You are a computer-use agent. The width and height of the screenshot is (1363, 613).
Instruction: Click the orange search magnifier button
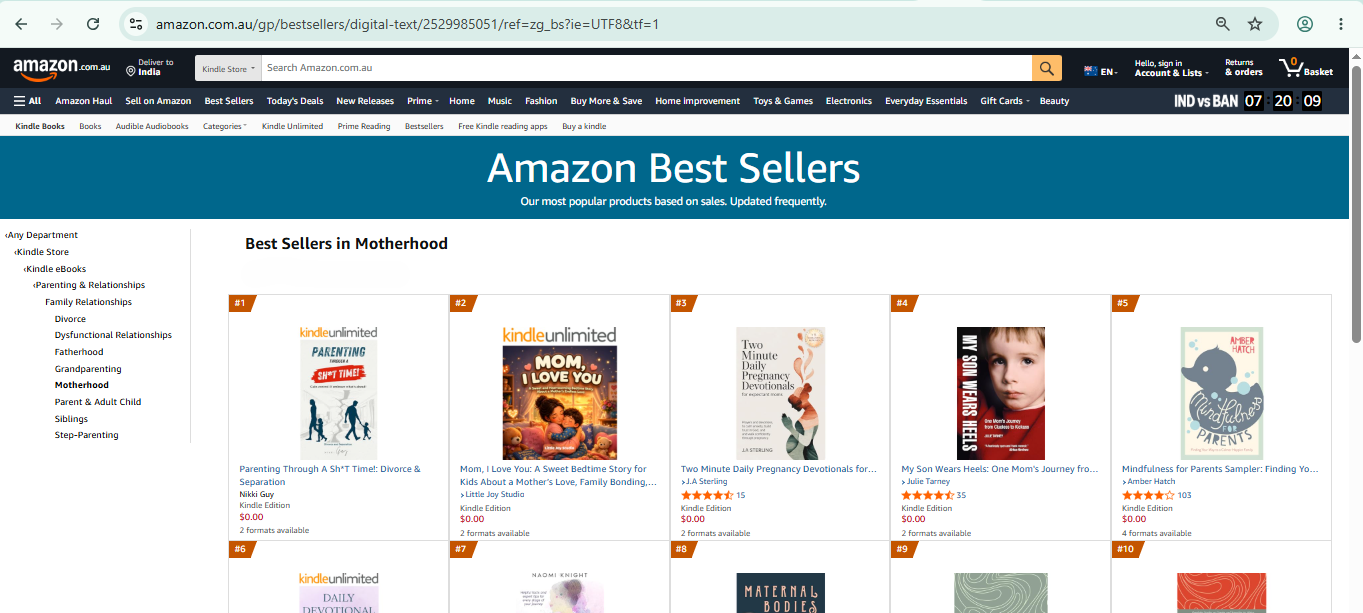point(1046,68)
